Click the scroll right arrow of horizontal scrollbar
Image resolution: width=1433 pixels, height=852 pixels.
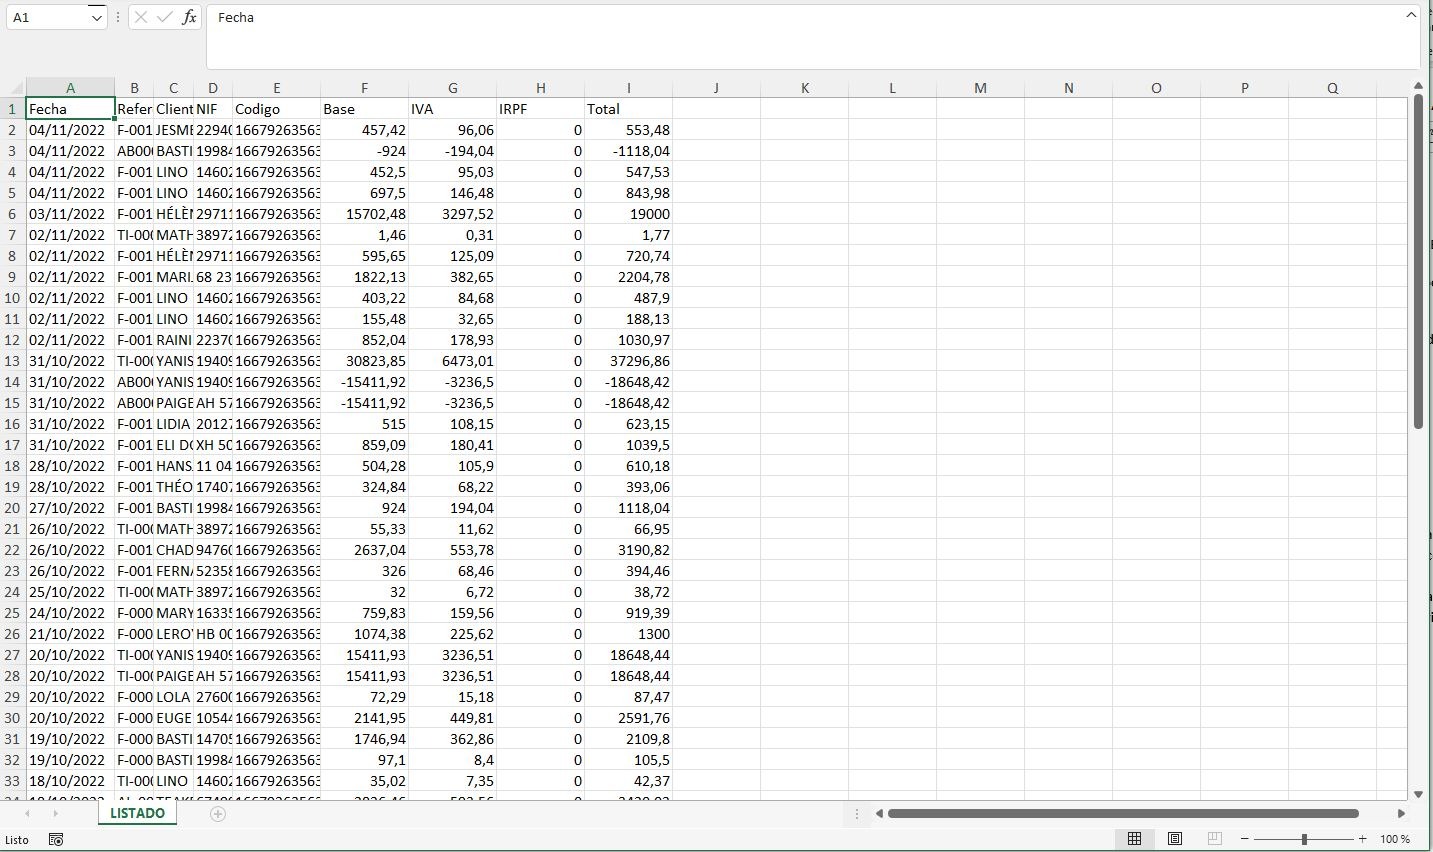(x=1401, y=814)
